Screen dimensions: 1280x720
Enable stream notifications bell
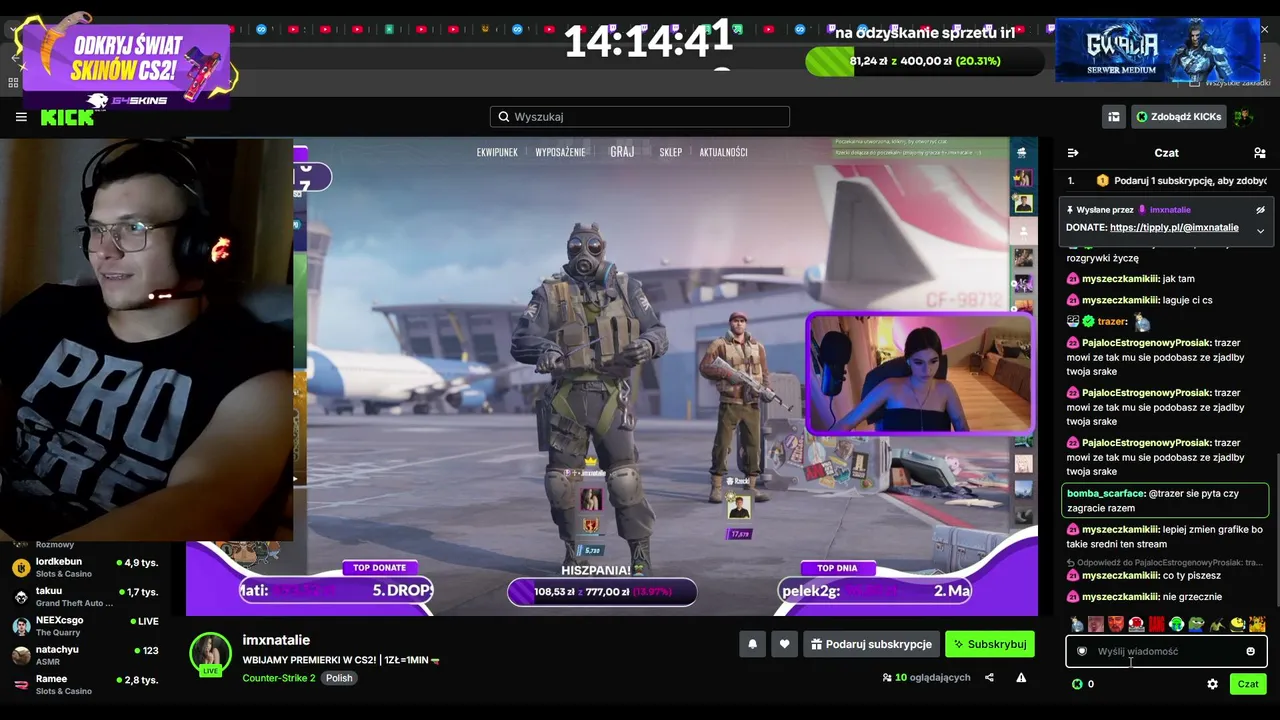753,645
